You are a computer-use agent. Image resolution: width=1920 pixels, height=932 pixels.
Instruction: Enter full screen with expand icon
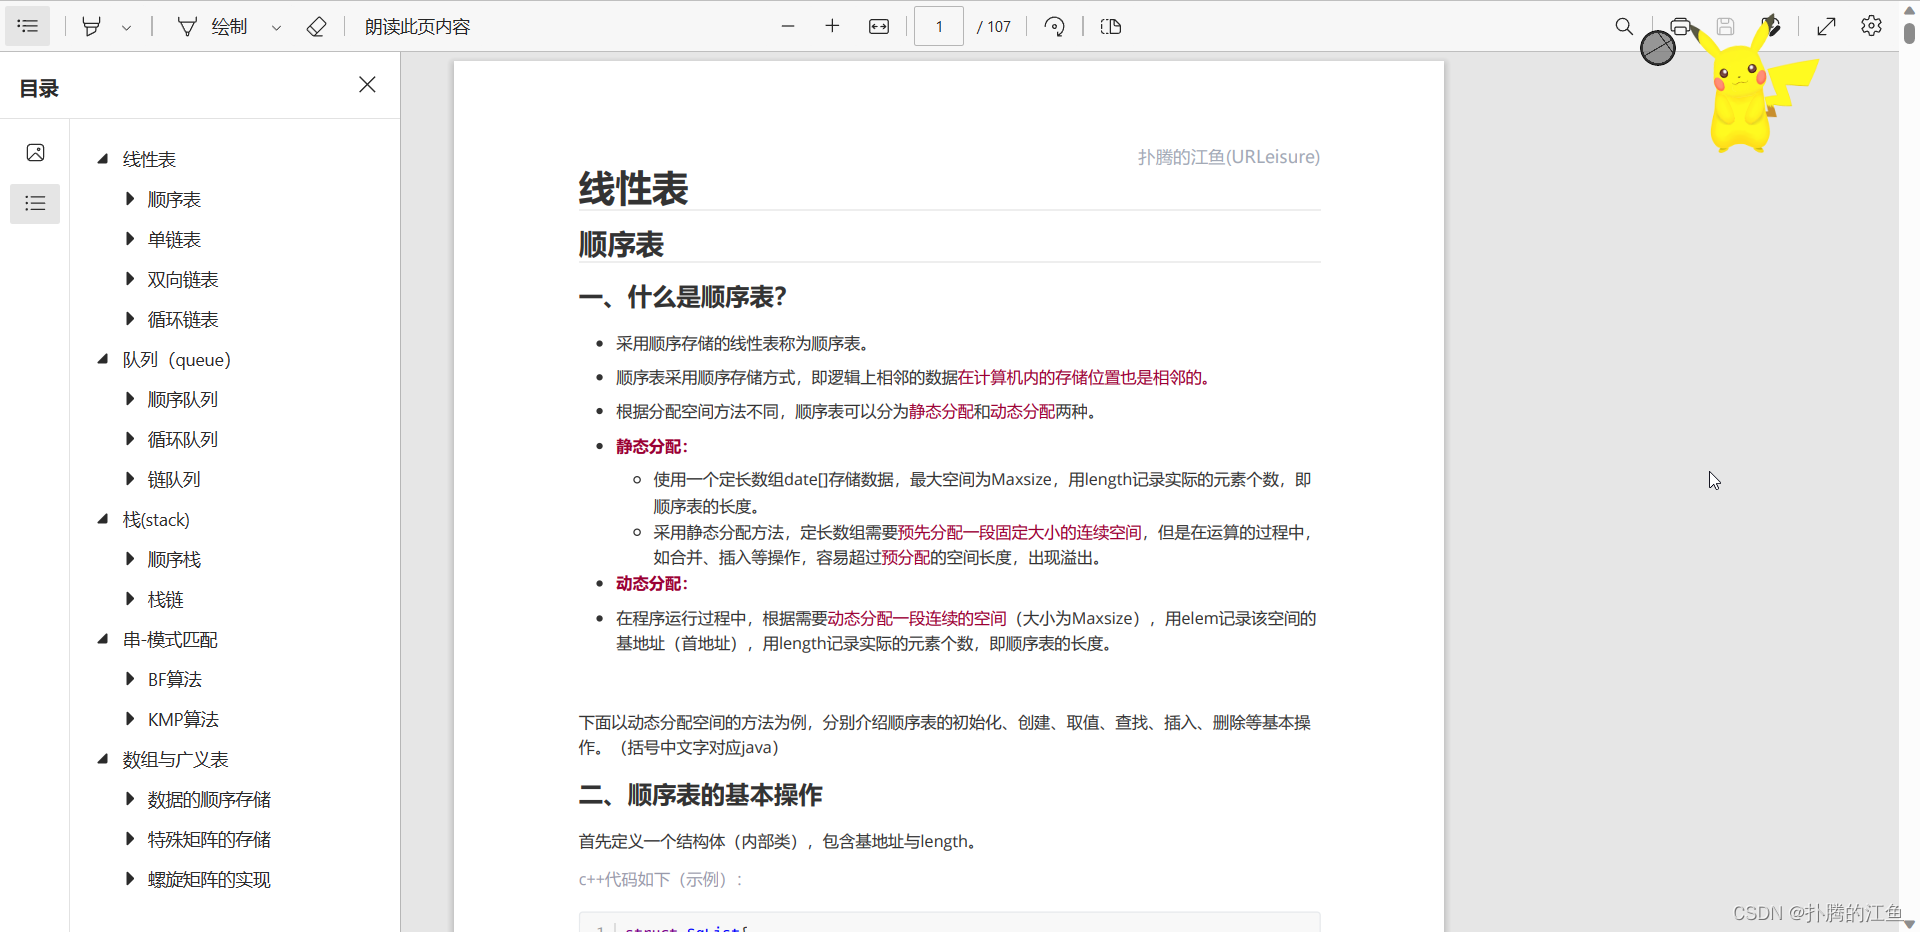(x=1827, y=27)
